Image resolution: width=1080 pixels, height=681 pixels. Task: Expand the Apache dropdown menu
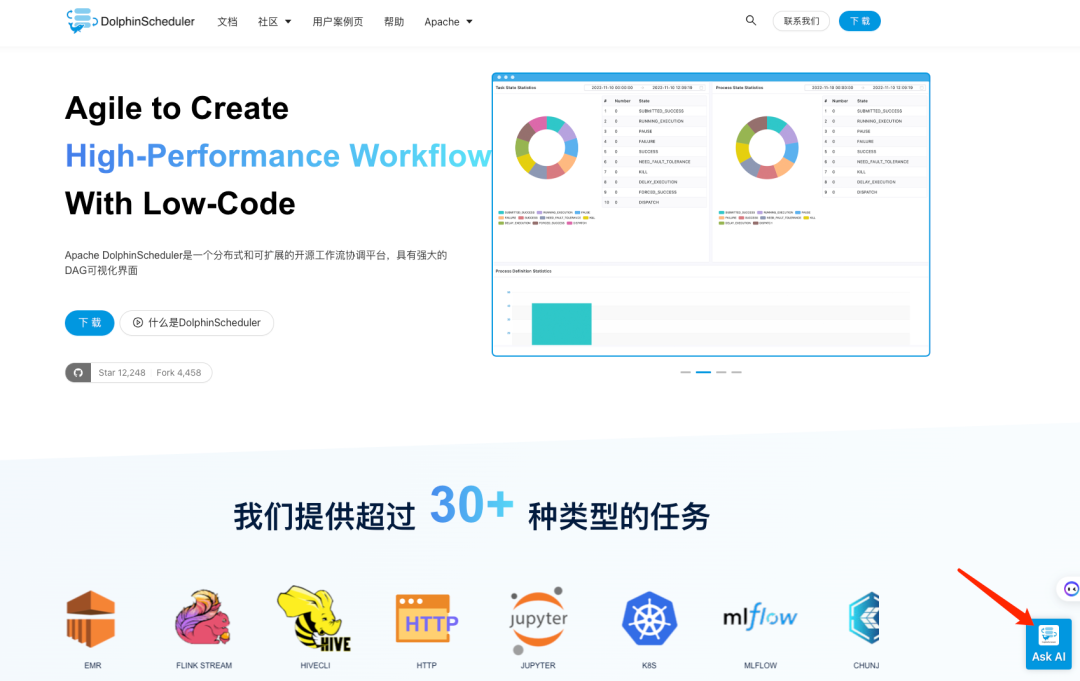pos(448,21)
